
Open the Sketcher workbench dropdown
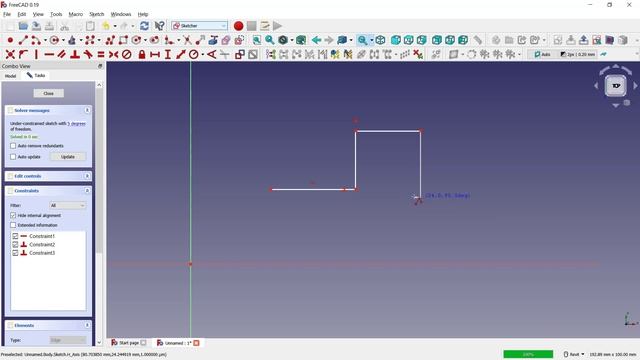point(200,26)
